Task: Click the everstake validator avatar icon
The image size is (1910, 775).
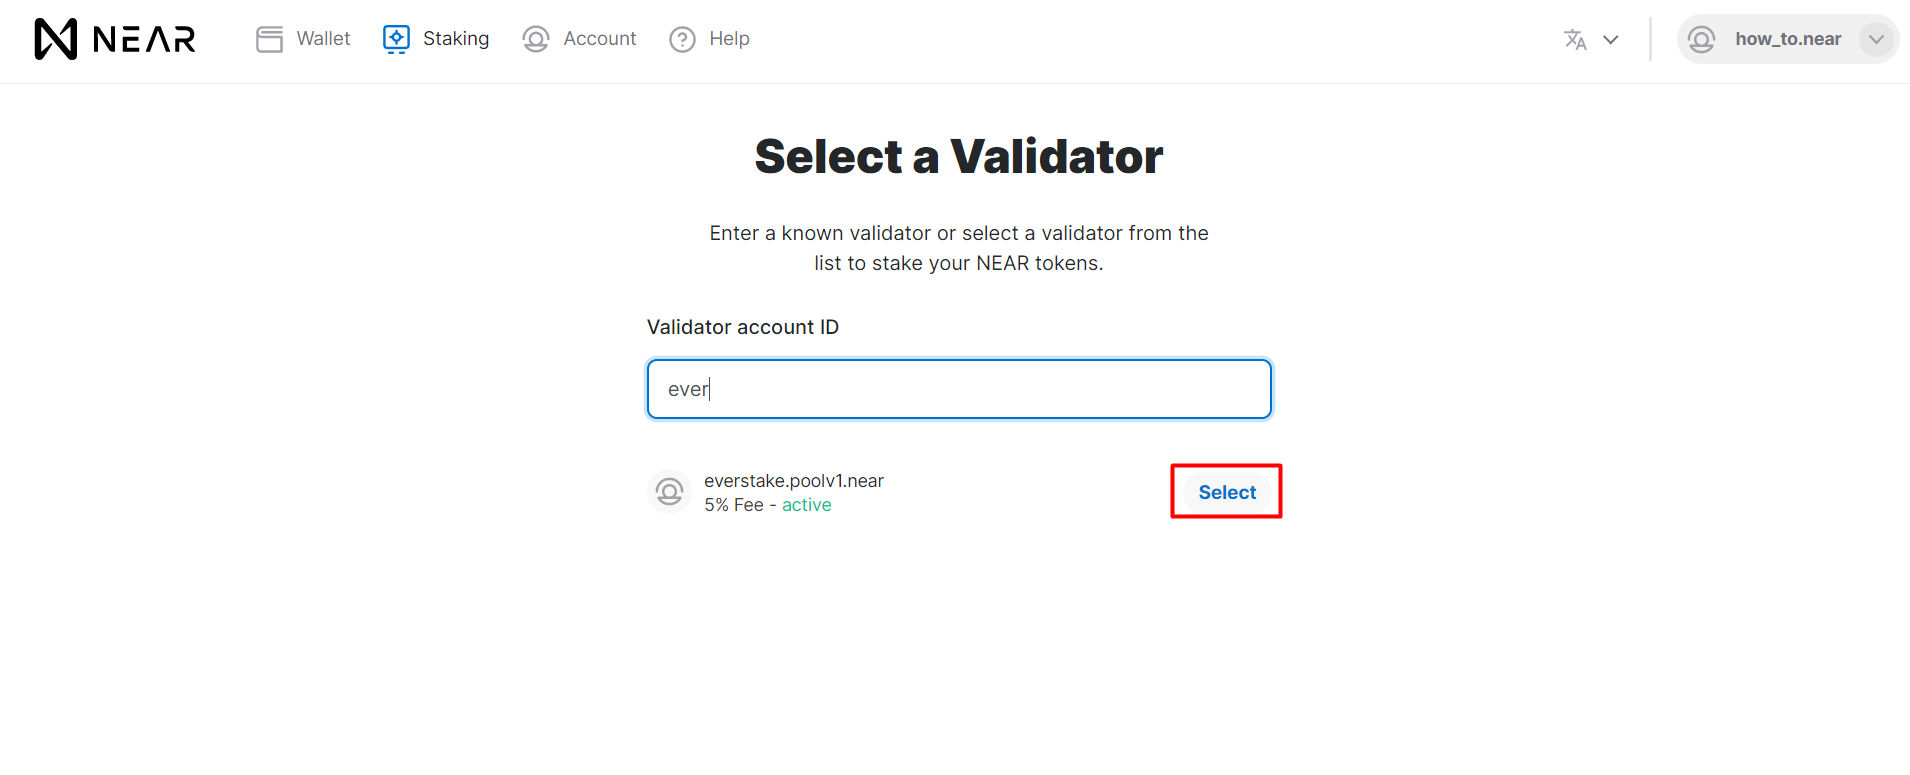Action: click(669, 491)
